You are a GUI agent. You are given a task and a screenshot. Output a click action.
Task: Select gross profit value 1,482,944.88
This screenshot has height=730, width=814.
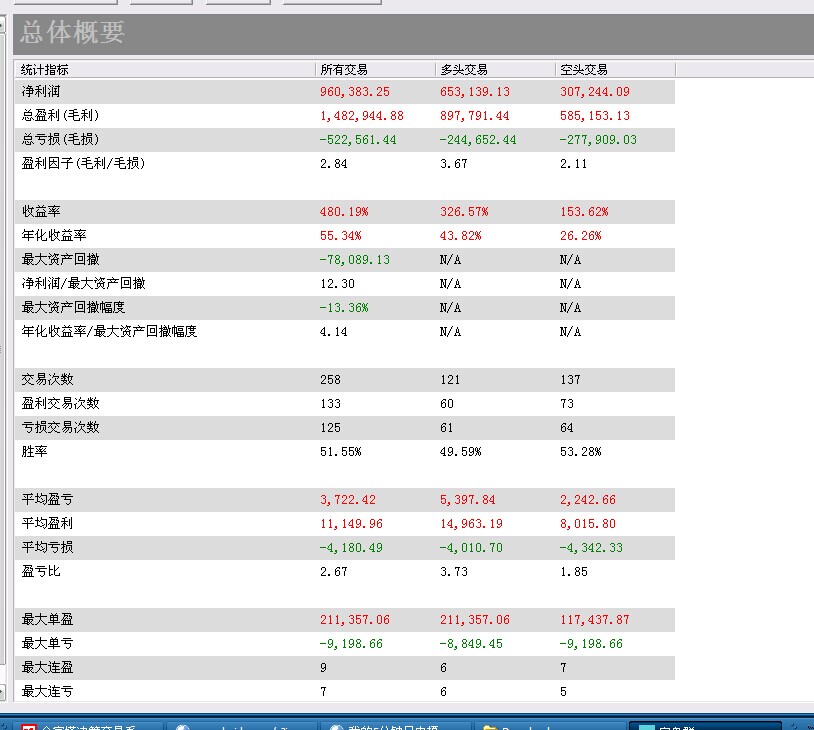tap(362, 116)
